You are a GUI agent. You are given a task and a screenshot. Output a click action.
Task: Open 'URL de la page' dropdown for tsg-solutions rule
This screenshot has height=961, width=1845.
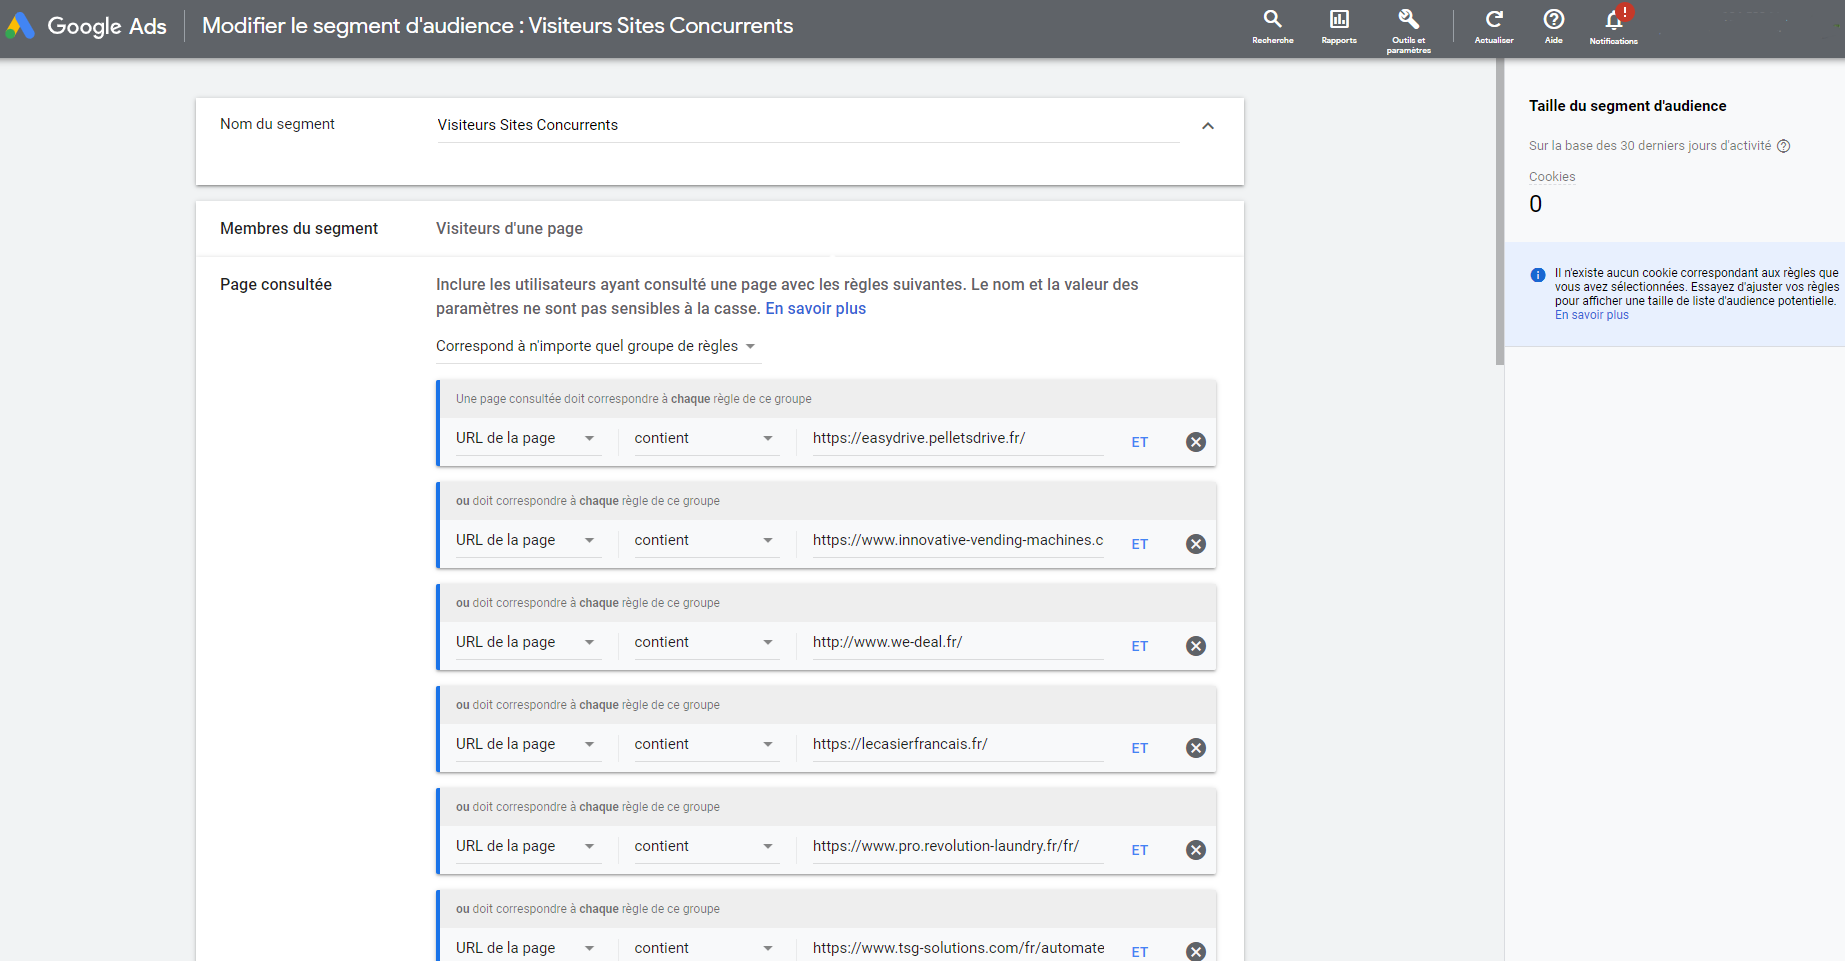pos(528,948)
